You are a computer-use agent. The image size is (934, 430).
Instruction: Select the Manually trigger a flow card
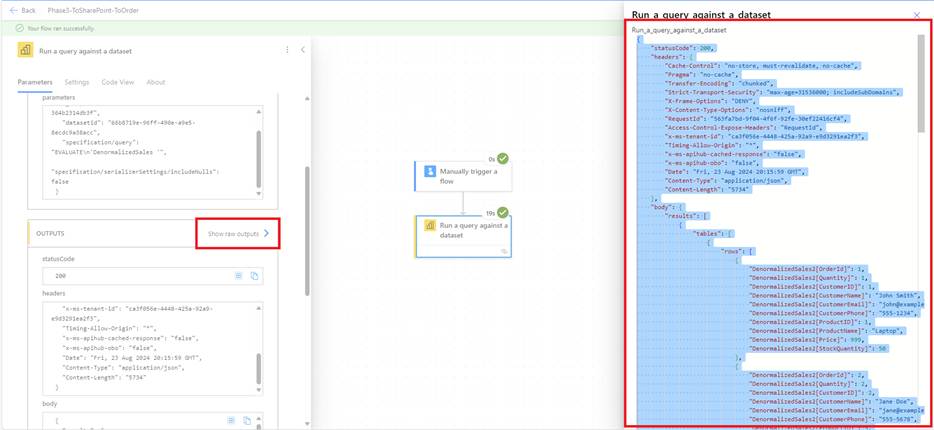point(463,176)
